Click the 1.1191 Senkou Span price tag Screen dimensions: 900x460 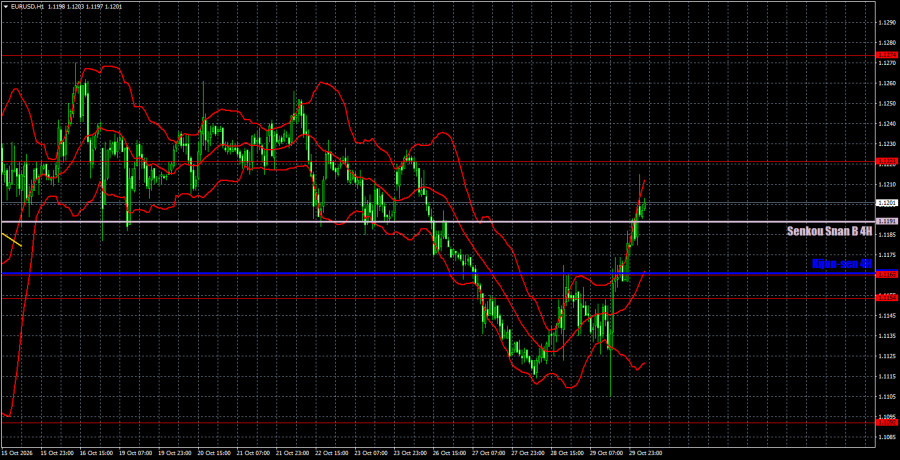coord(887,221)
